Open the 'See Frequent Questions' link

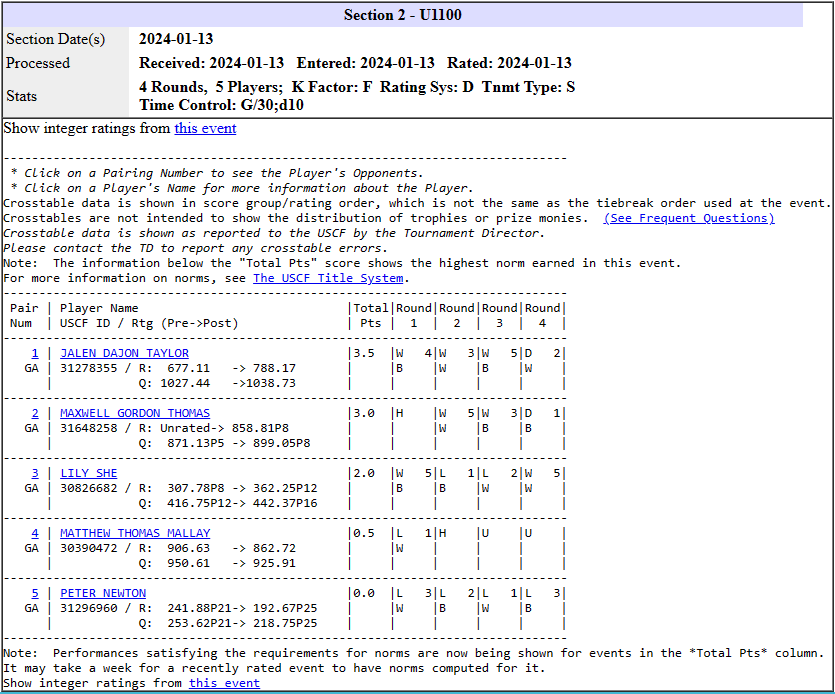[688, 218]
